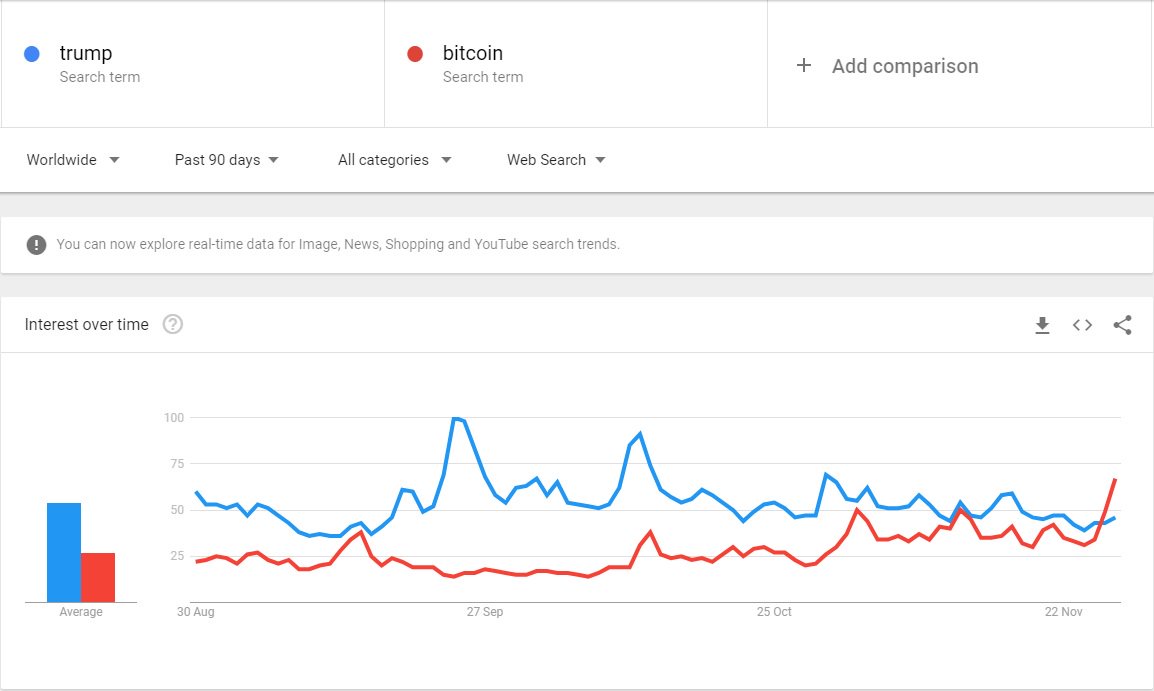Click the blue Average bar for trump

(64, 552)
